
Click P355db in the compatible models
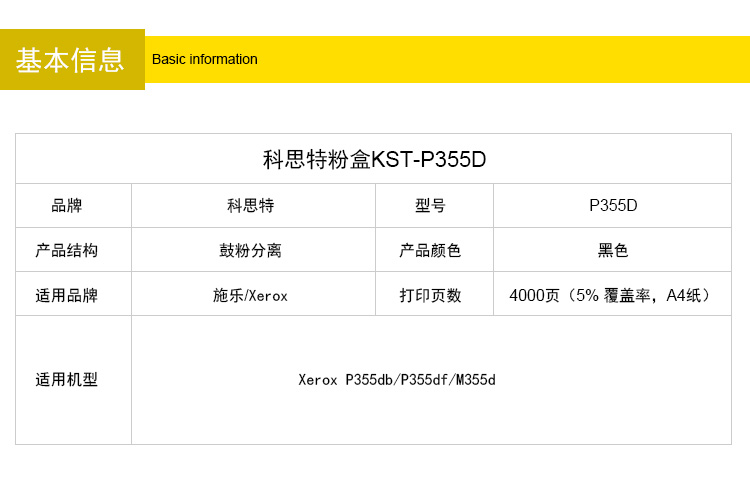pyautogui.click(x=370, y=380)
